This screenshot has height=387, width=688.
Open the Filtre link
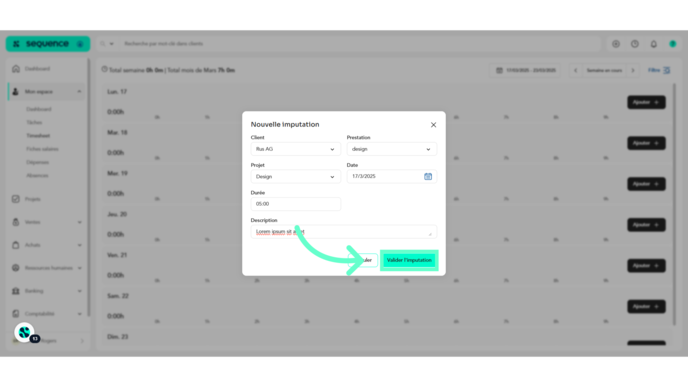tap(654, 70)
